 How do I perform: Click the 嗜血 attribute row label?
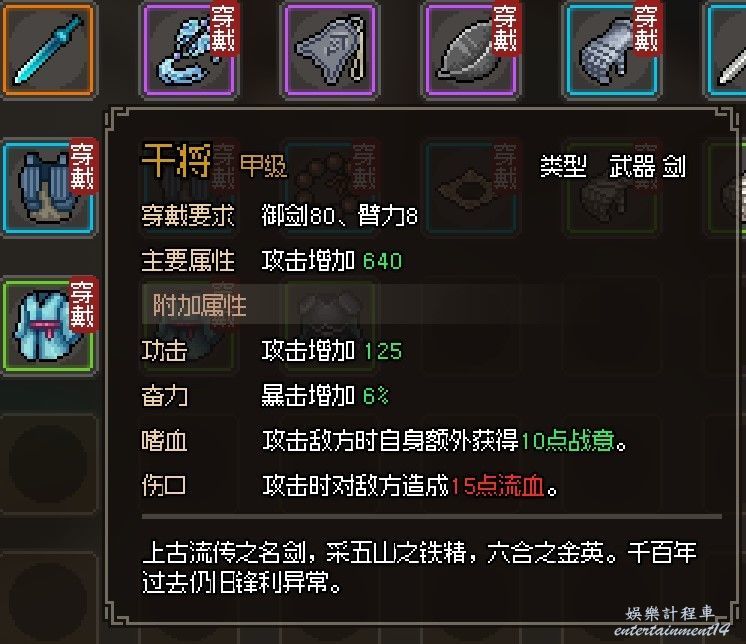click(x=164, y=441)
